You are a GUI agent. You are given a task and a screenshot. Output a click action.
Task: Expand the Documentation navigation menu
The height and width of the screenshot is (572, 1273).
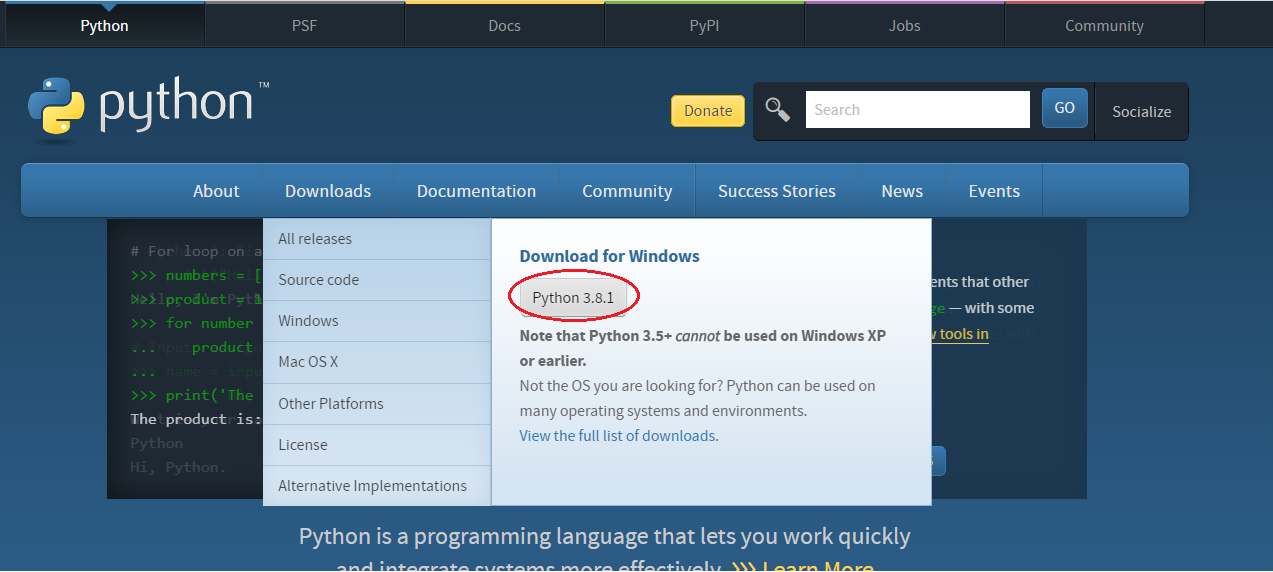476,191
